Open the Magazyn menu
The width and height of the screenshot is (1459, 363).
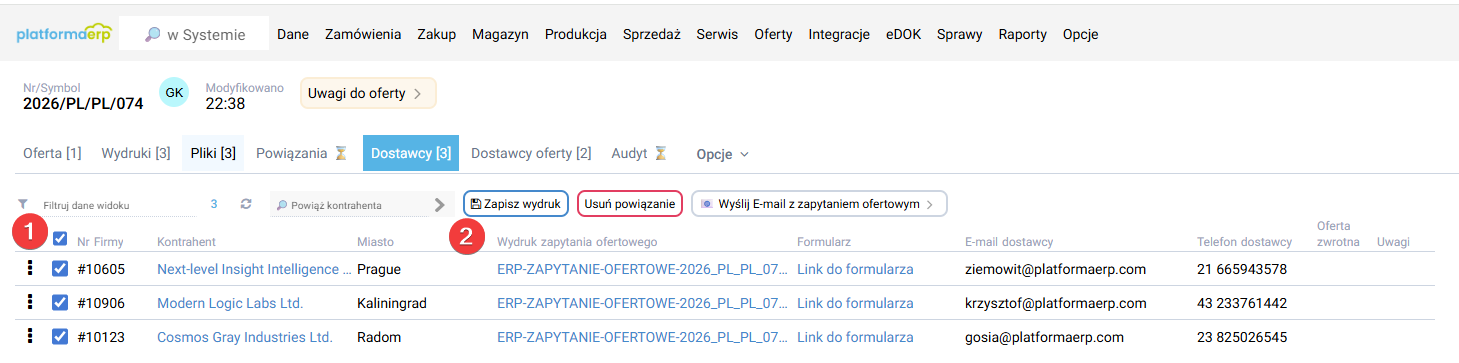500,34
